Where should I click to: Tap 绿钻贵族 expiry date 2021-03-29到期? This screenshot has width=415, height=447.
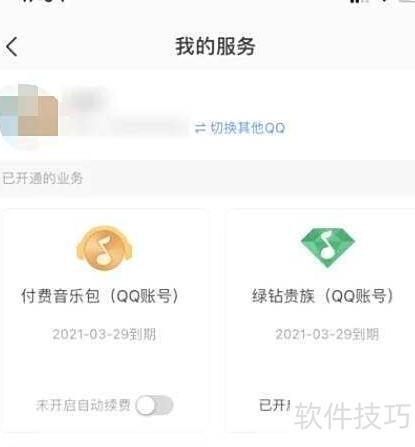[327, 334]
